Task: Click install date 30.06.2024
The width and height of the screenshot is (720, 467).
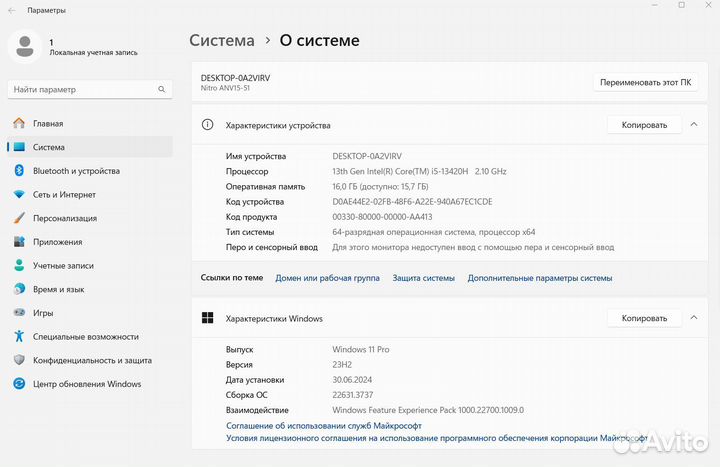Action: tap(352, 380)
